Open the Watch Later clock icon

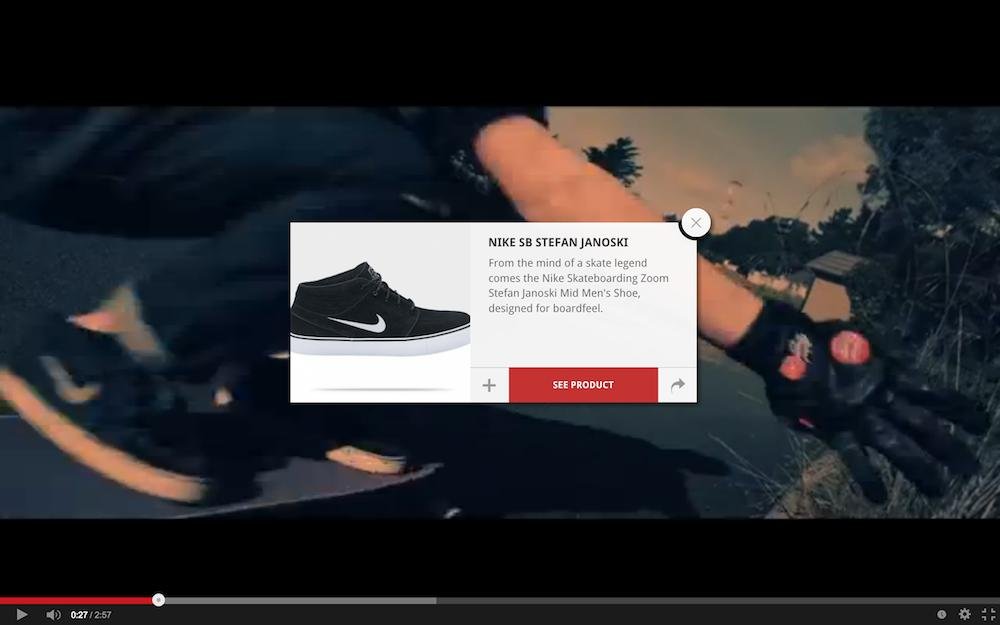coord(941,614)
